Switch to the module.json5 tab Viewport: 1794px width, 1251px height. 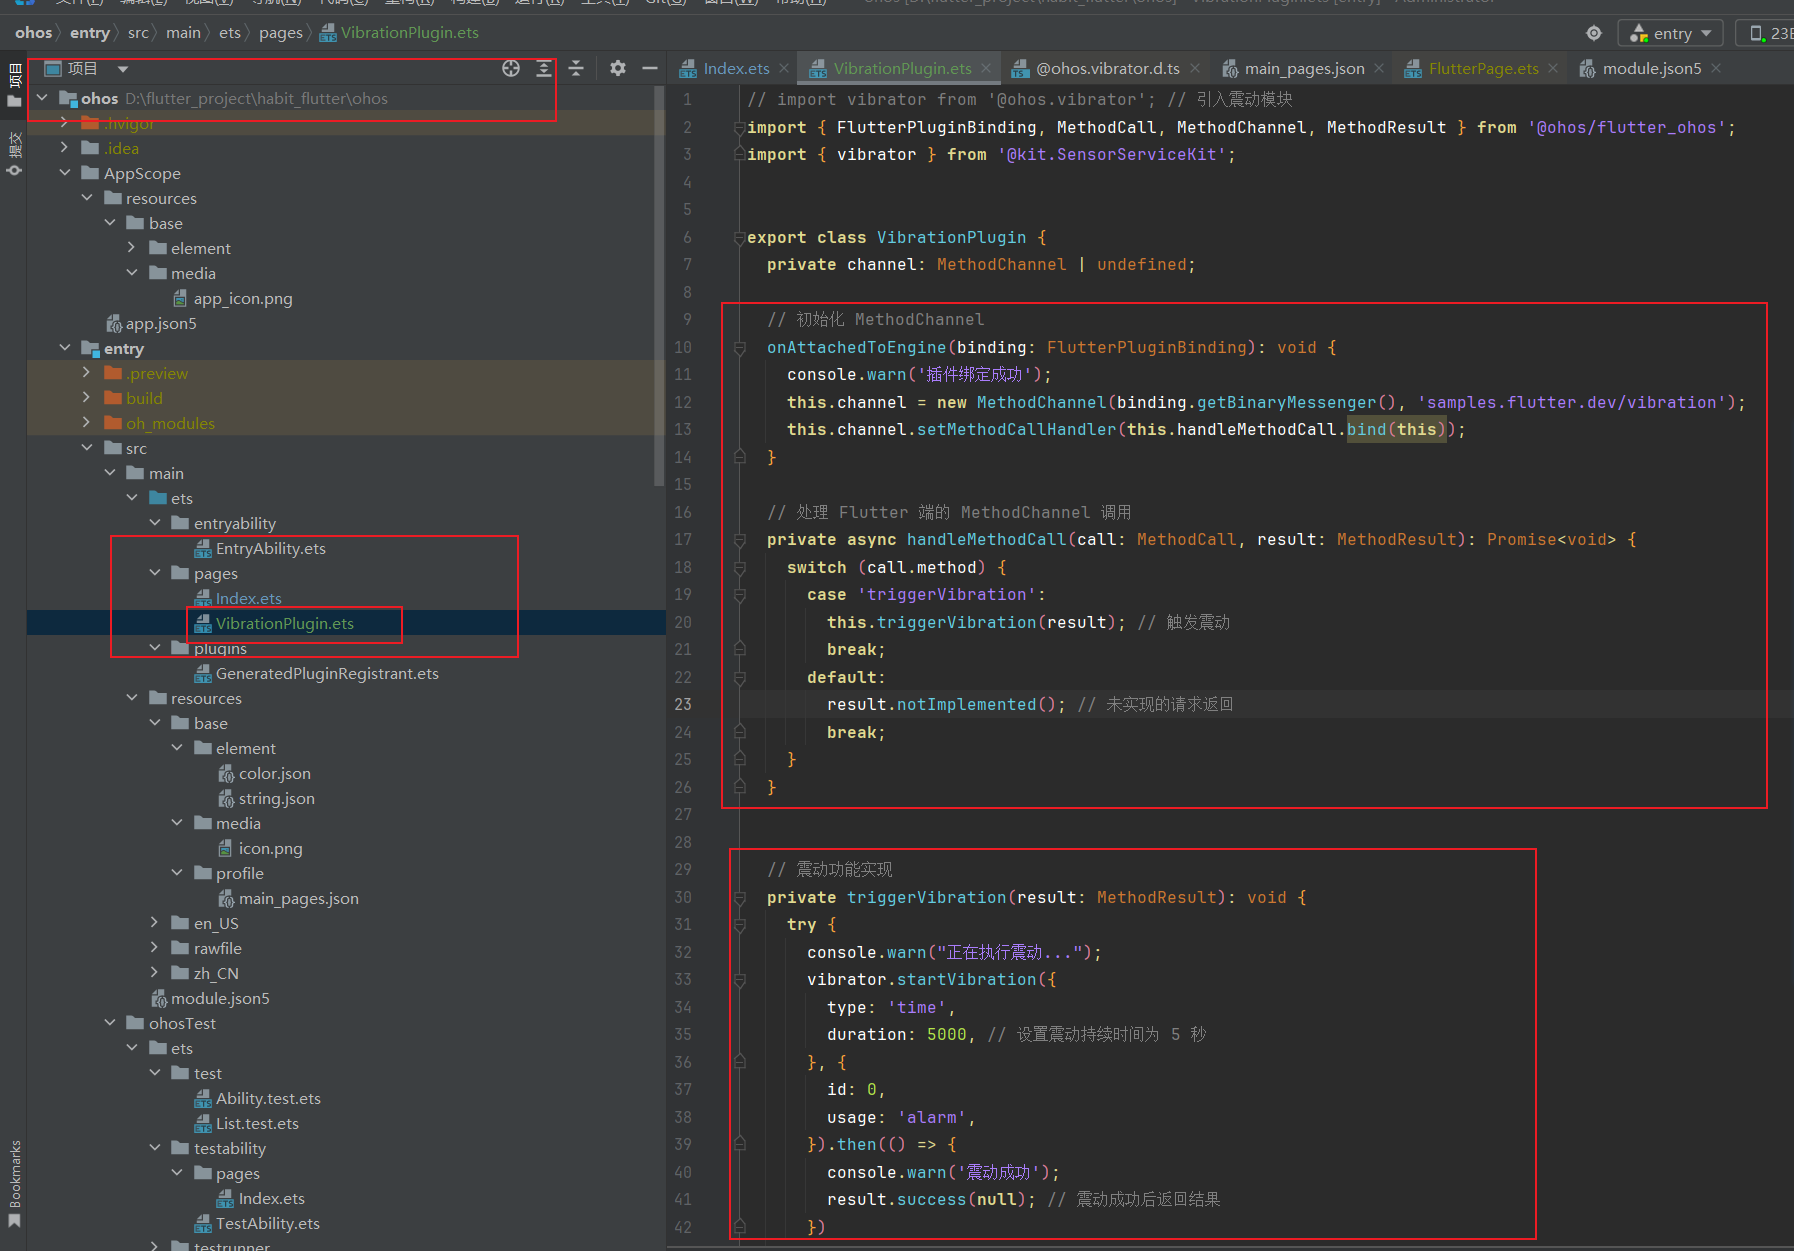[x=1651, y=68]
